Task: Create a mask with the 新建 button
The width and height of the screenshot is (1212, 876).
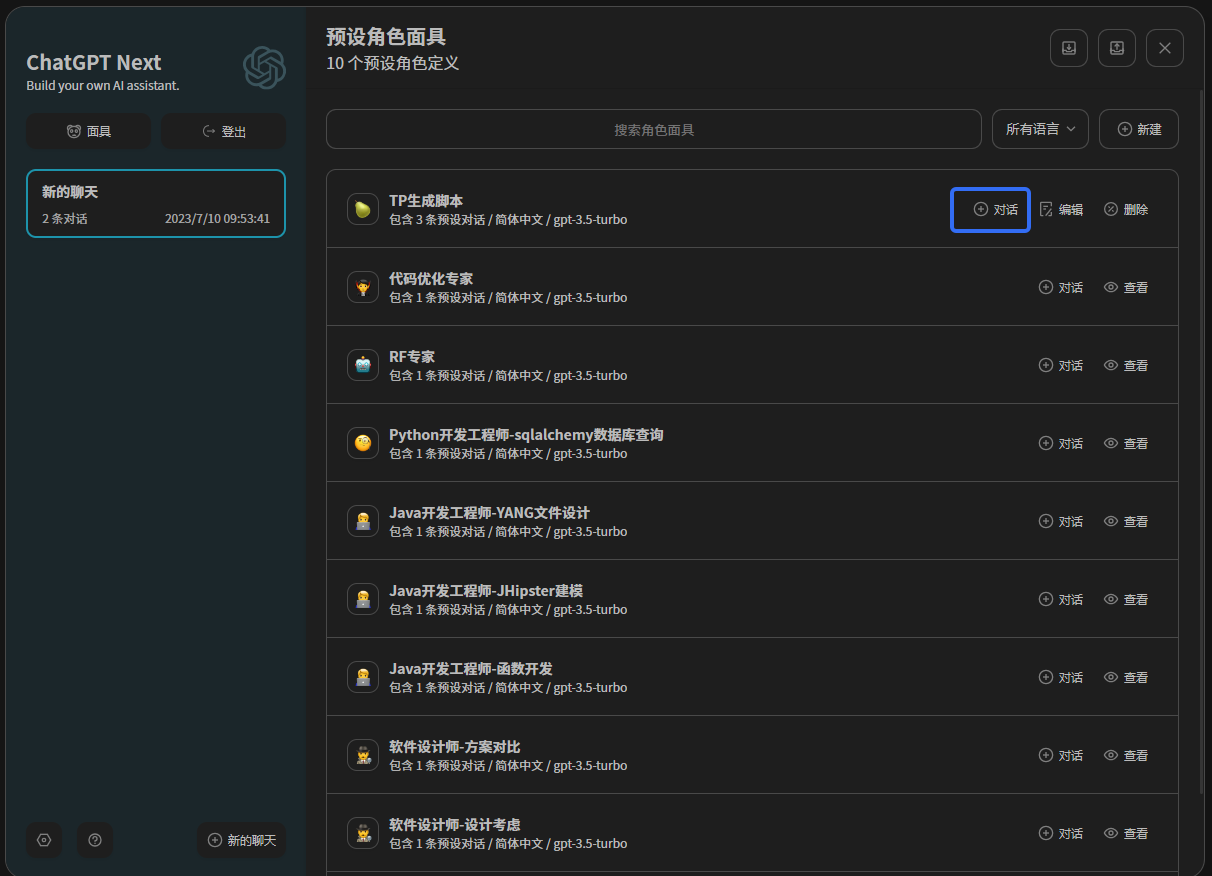Action: click(1138, 129)
